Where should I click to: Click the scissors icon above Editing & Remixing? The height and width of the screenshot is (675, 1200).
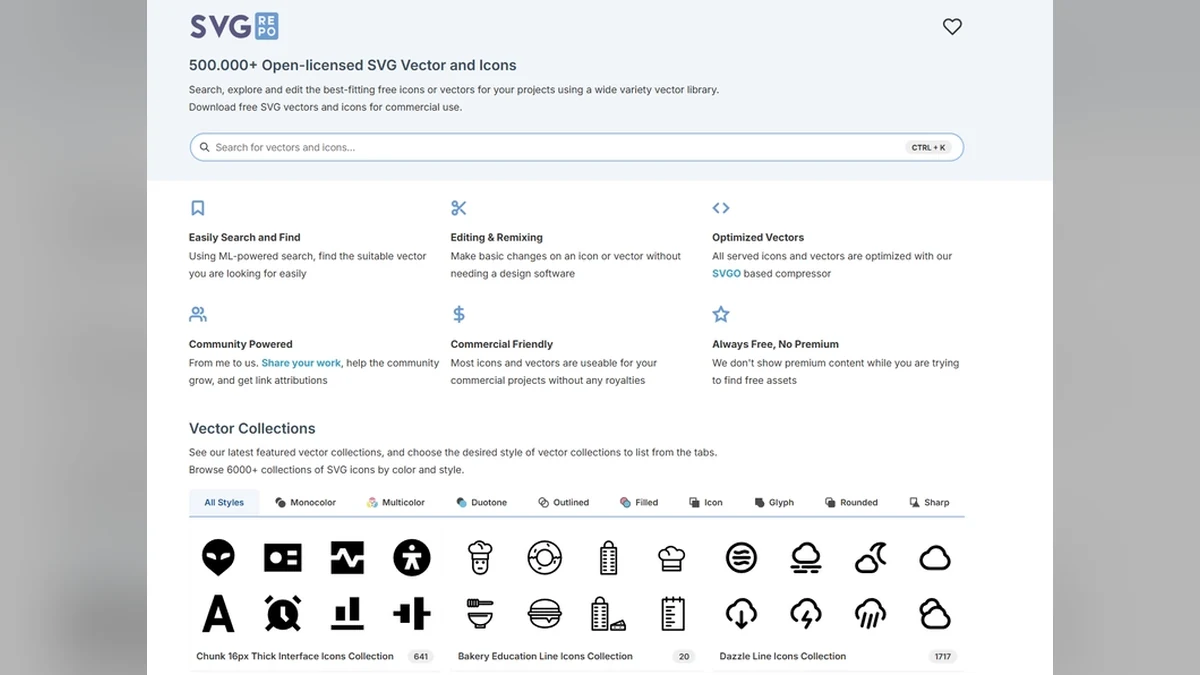tap(459, 208)
